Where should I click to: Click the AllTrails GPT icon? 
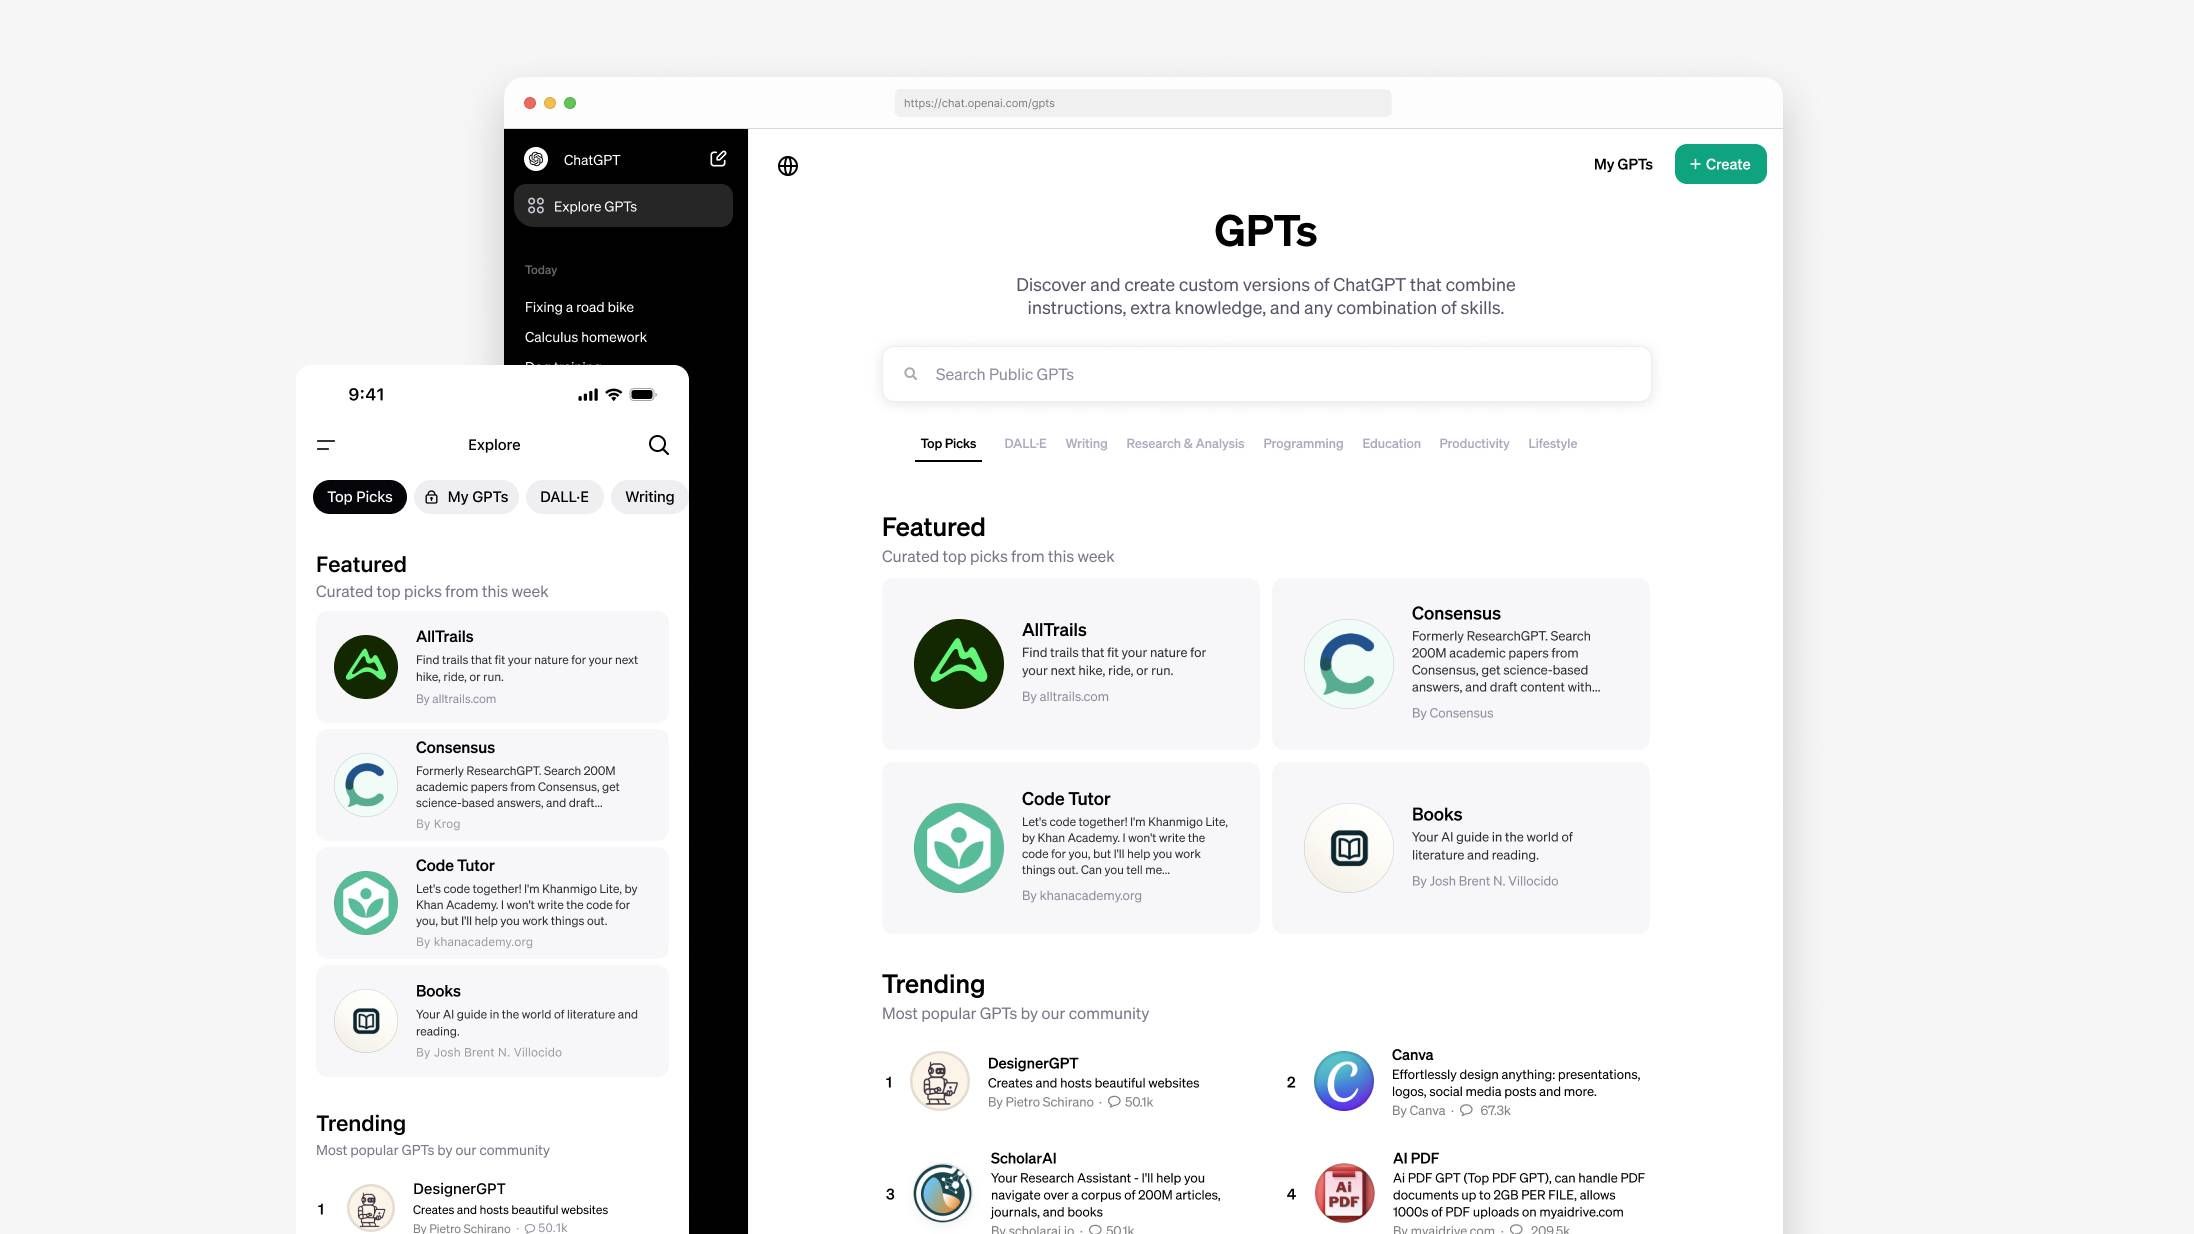(957, 661)
